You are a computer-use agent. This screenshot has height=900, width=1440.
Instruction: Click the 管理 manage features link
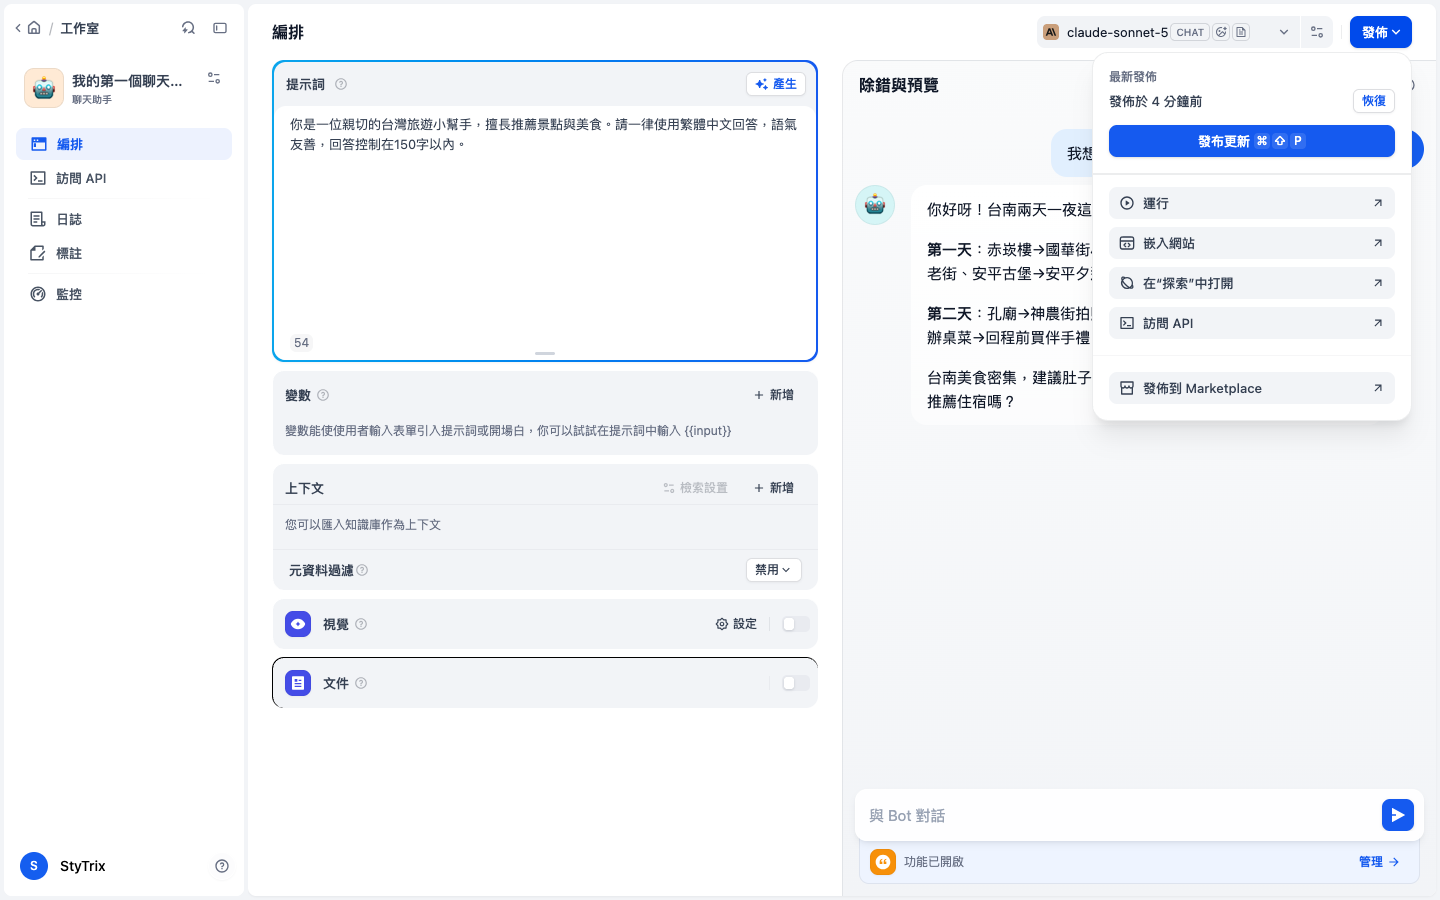coord(1379,862)
